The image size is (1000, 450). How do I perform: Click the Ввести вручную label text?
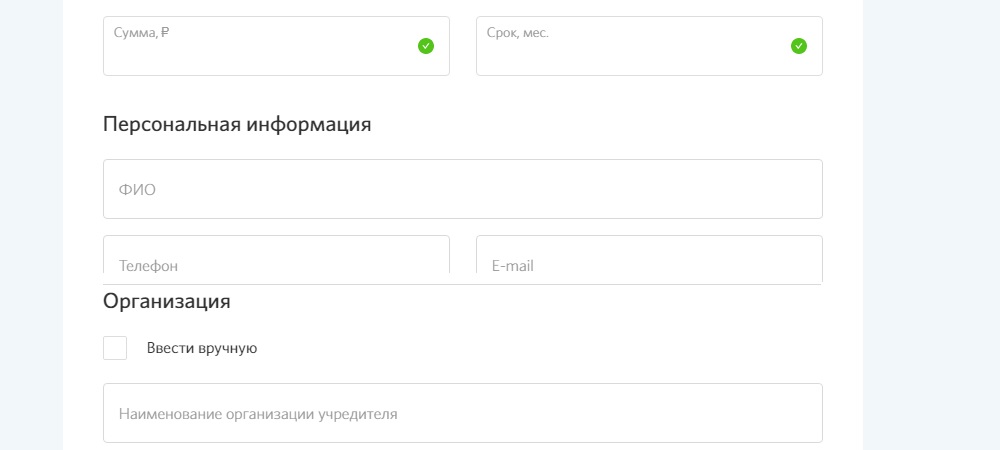click(202, 349)
